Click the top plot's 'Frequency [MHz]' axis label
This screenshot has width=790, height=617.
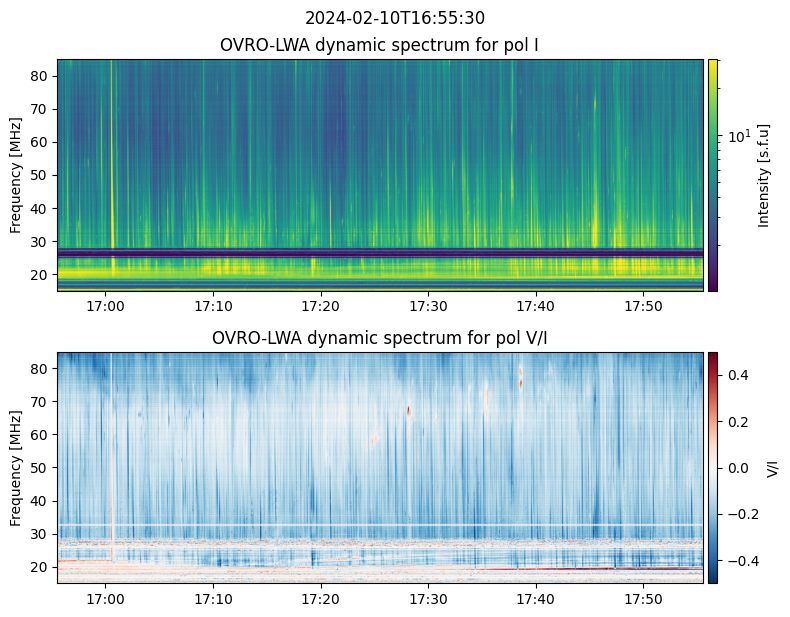click(x=16, y=175)
